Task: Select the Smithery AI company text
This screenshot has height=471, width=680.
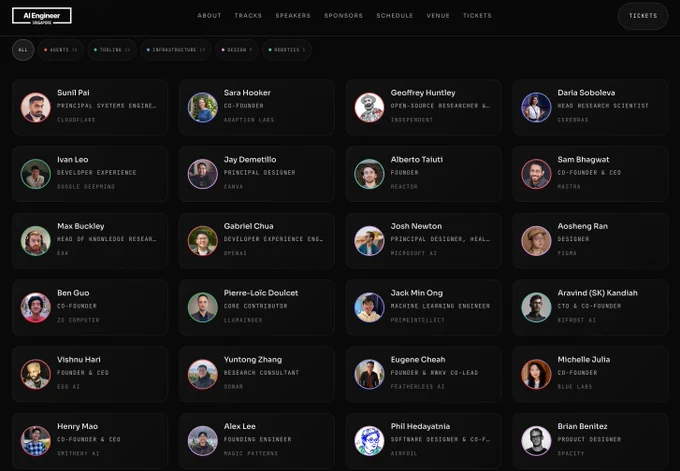Action: coord(78,453)
